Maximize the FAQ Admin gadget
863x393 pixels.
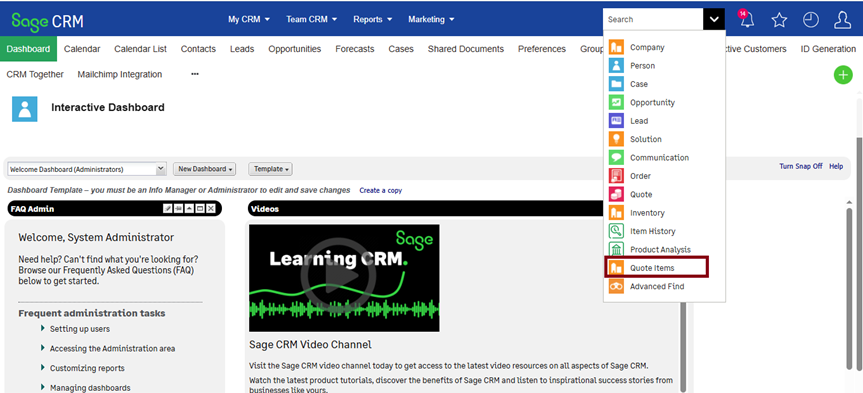tap(200, 209)
